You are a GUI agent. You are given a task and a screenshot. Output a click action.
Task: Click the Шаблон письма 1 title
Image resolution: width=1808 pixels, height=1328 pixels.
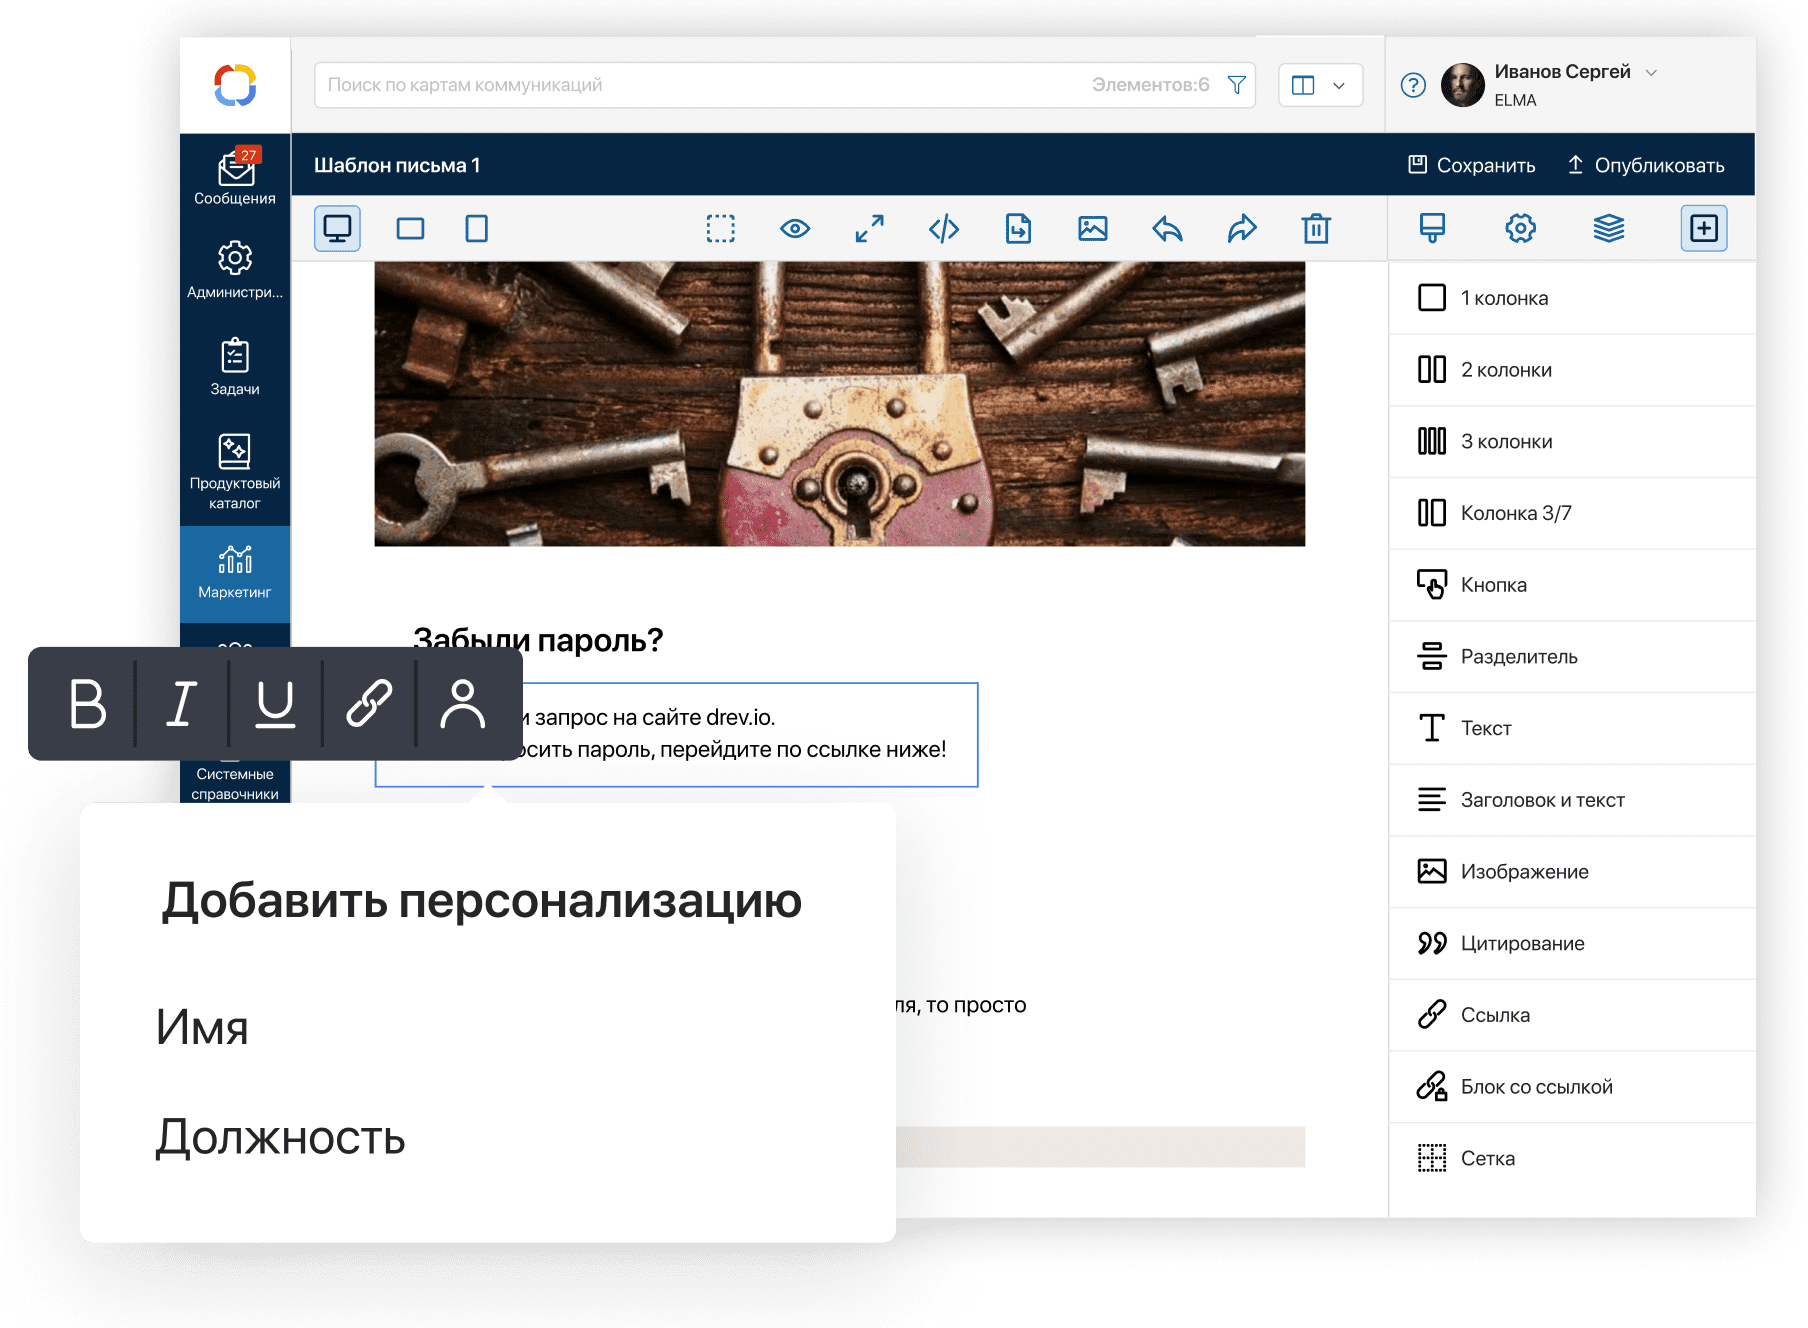pyautogui.click(x=397, y=165)
